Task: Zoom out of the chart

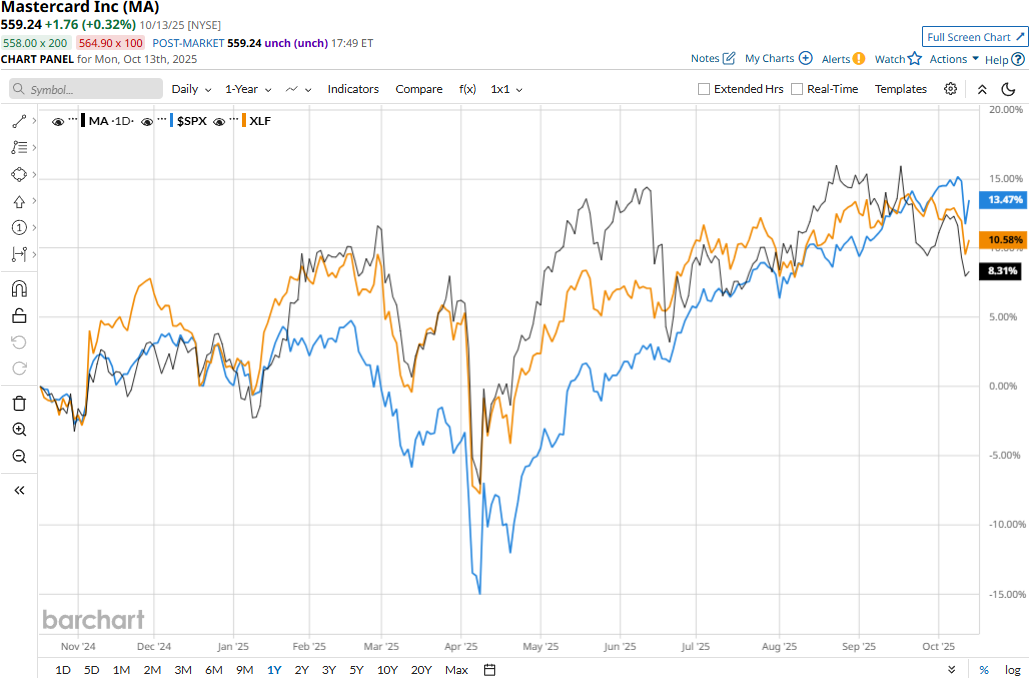Action: click(x=19, y=457)
